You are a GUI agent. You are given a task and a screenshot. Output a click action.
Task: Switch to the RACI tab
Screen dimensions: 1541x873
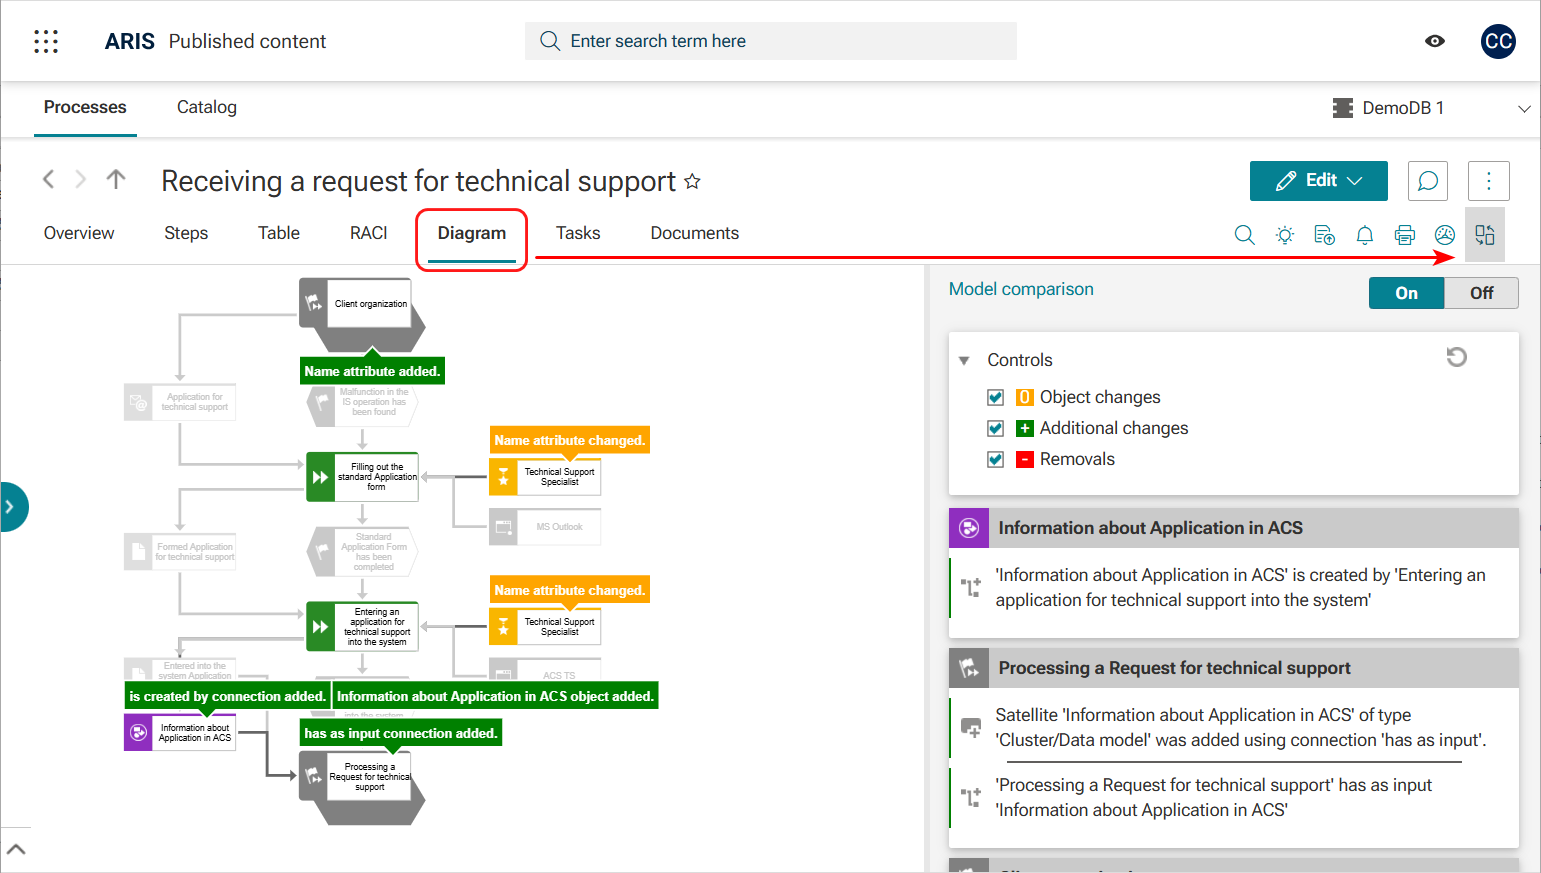(368, 233)
